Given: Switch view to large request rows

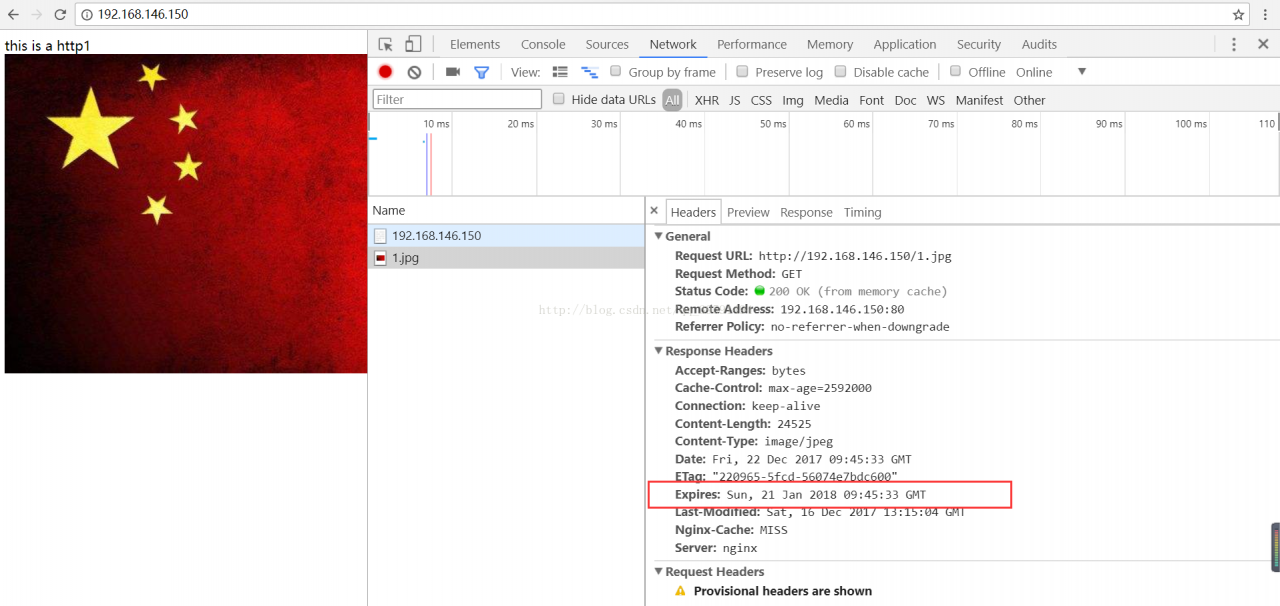Looking at the screenshot, I should 559,71.
